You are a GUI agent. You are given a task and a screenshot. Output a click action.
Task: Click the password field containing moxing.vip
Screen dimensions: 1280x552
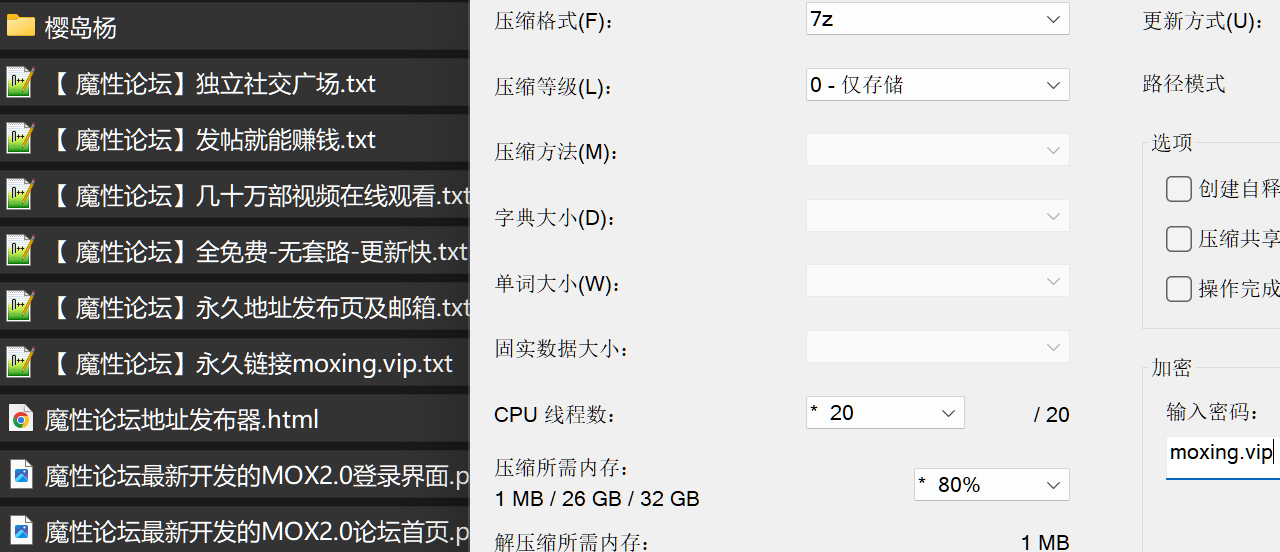[1222, 453]
